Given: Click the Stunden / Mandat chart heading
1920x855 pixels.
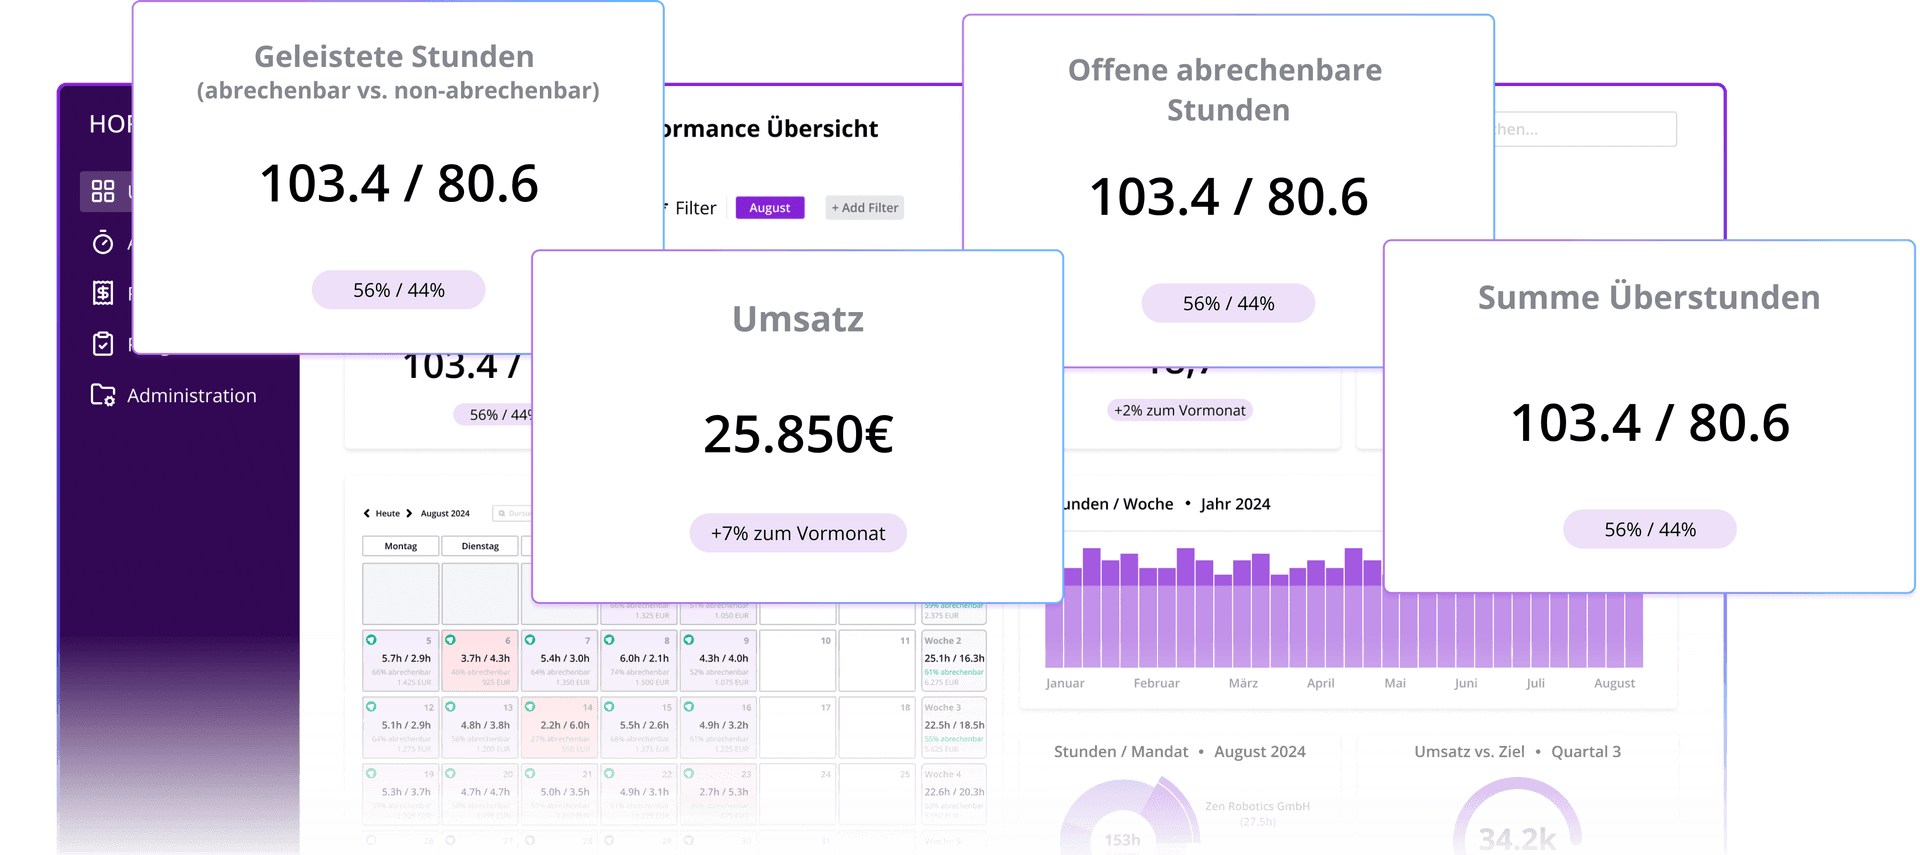Looking at the screenshot, I should [1121, 752].
